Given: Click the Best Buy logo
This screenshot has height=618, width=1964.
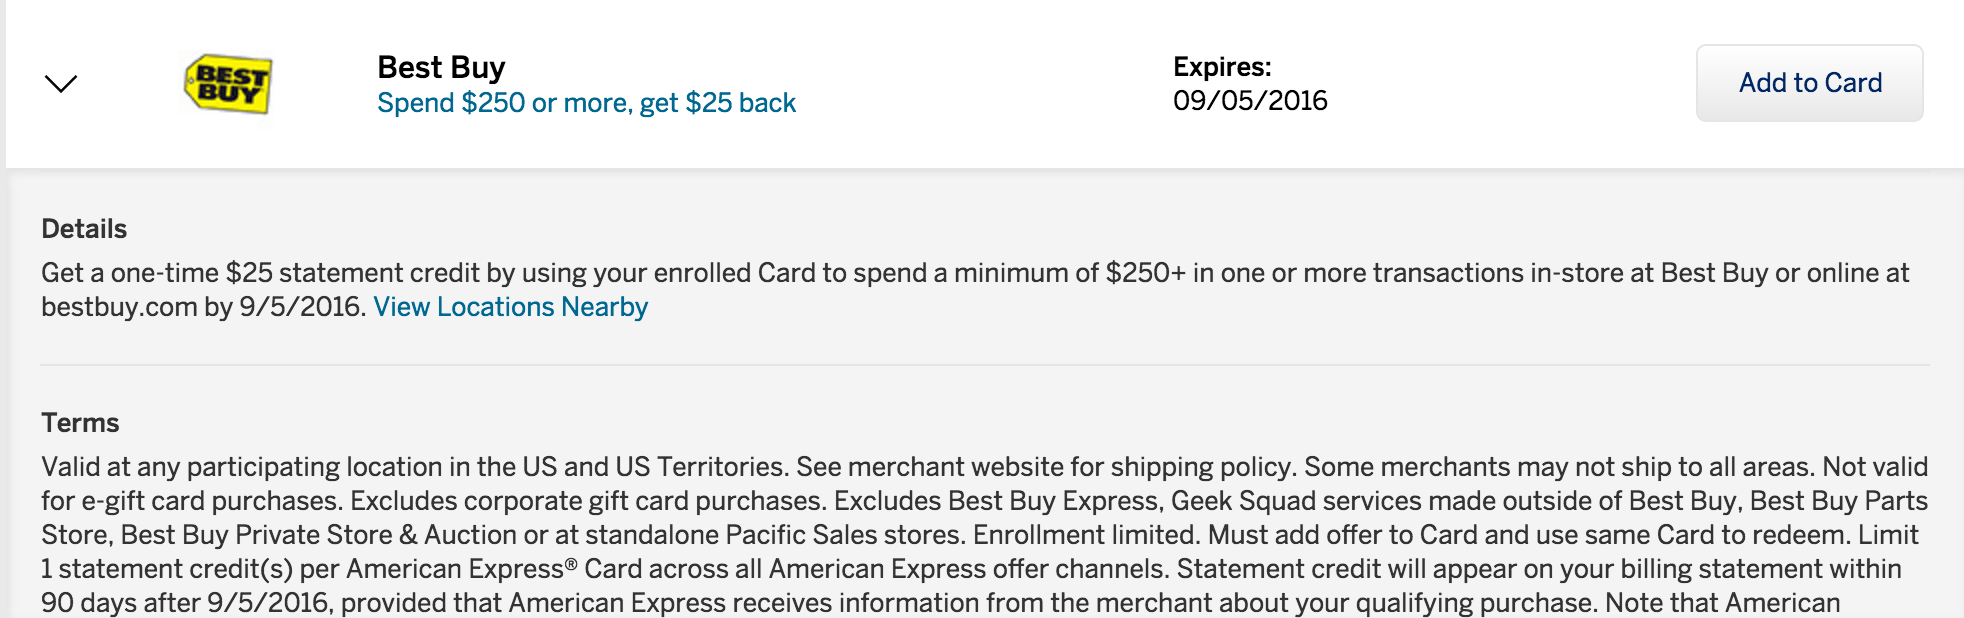Looking at the screenshot, I should (x=228, y=84).
